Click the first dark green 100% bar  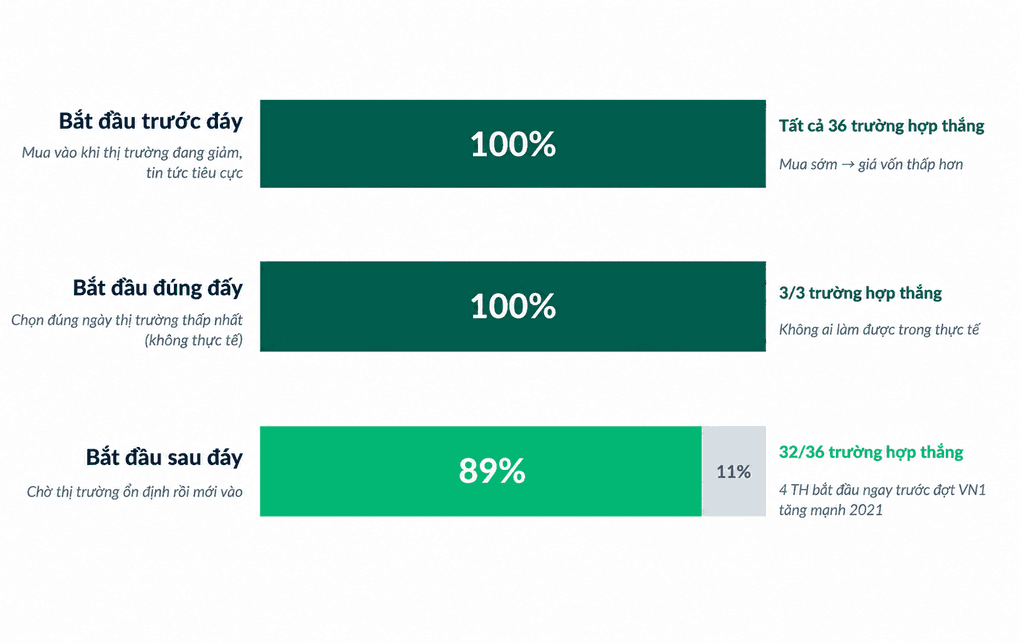click(513, 144)
